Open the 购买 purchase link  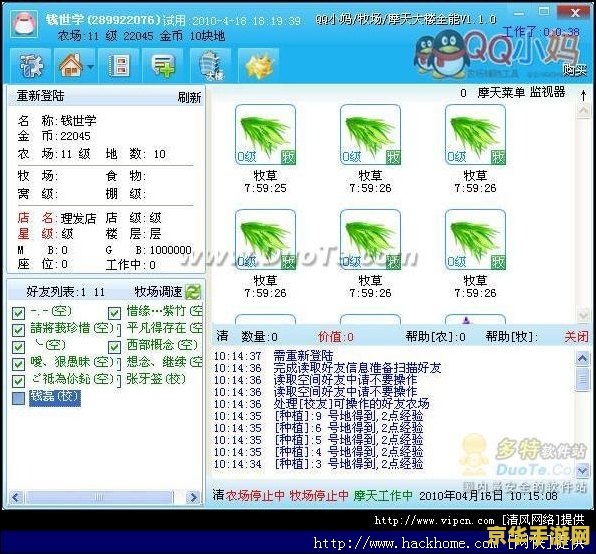574,70
